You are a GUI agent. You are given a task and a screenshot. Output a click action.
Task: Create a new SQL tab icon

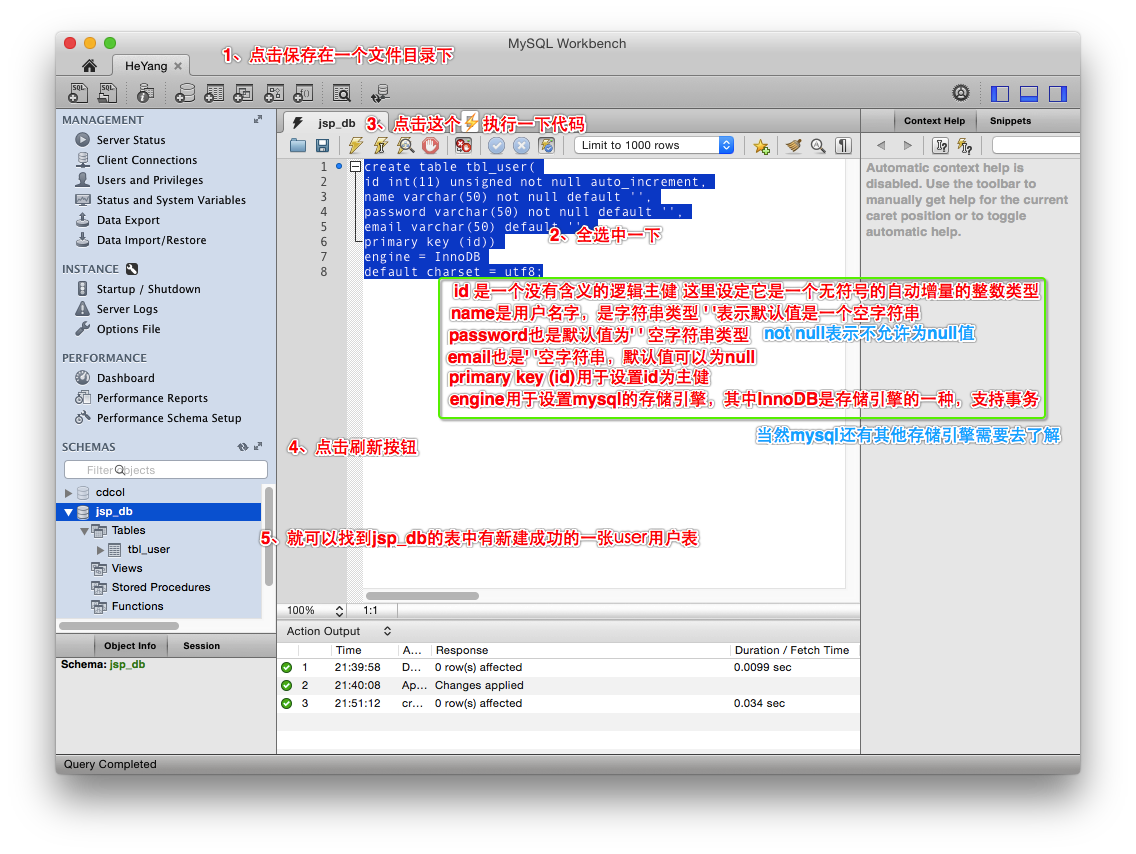(78, 93)
